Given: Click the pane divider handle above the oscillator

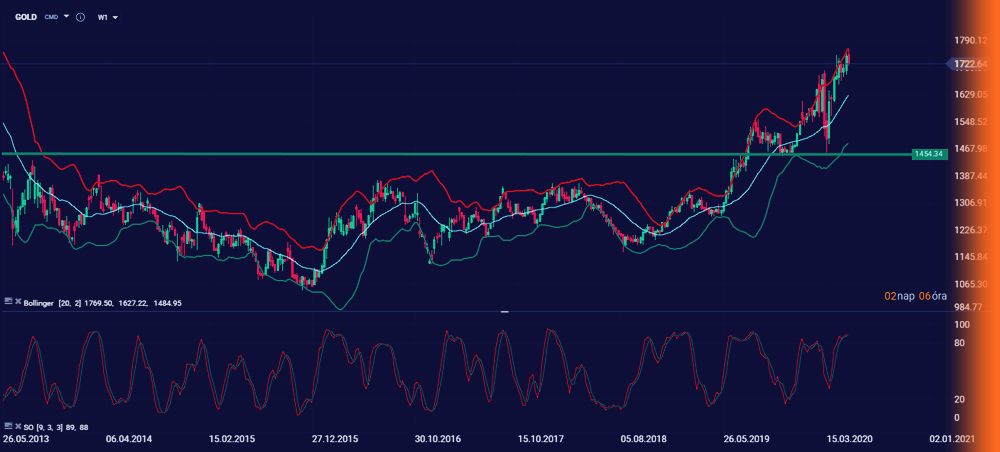Looking at the screenshot, I should click(x=504, y=312).
